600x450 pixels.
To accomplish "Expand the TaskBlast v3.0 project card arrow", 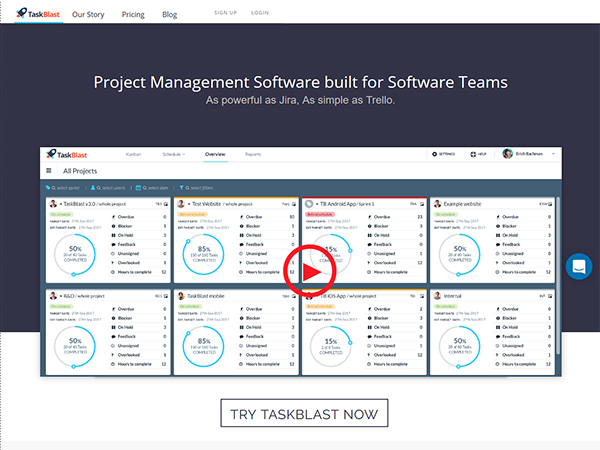I will (x=61, y=204).
